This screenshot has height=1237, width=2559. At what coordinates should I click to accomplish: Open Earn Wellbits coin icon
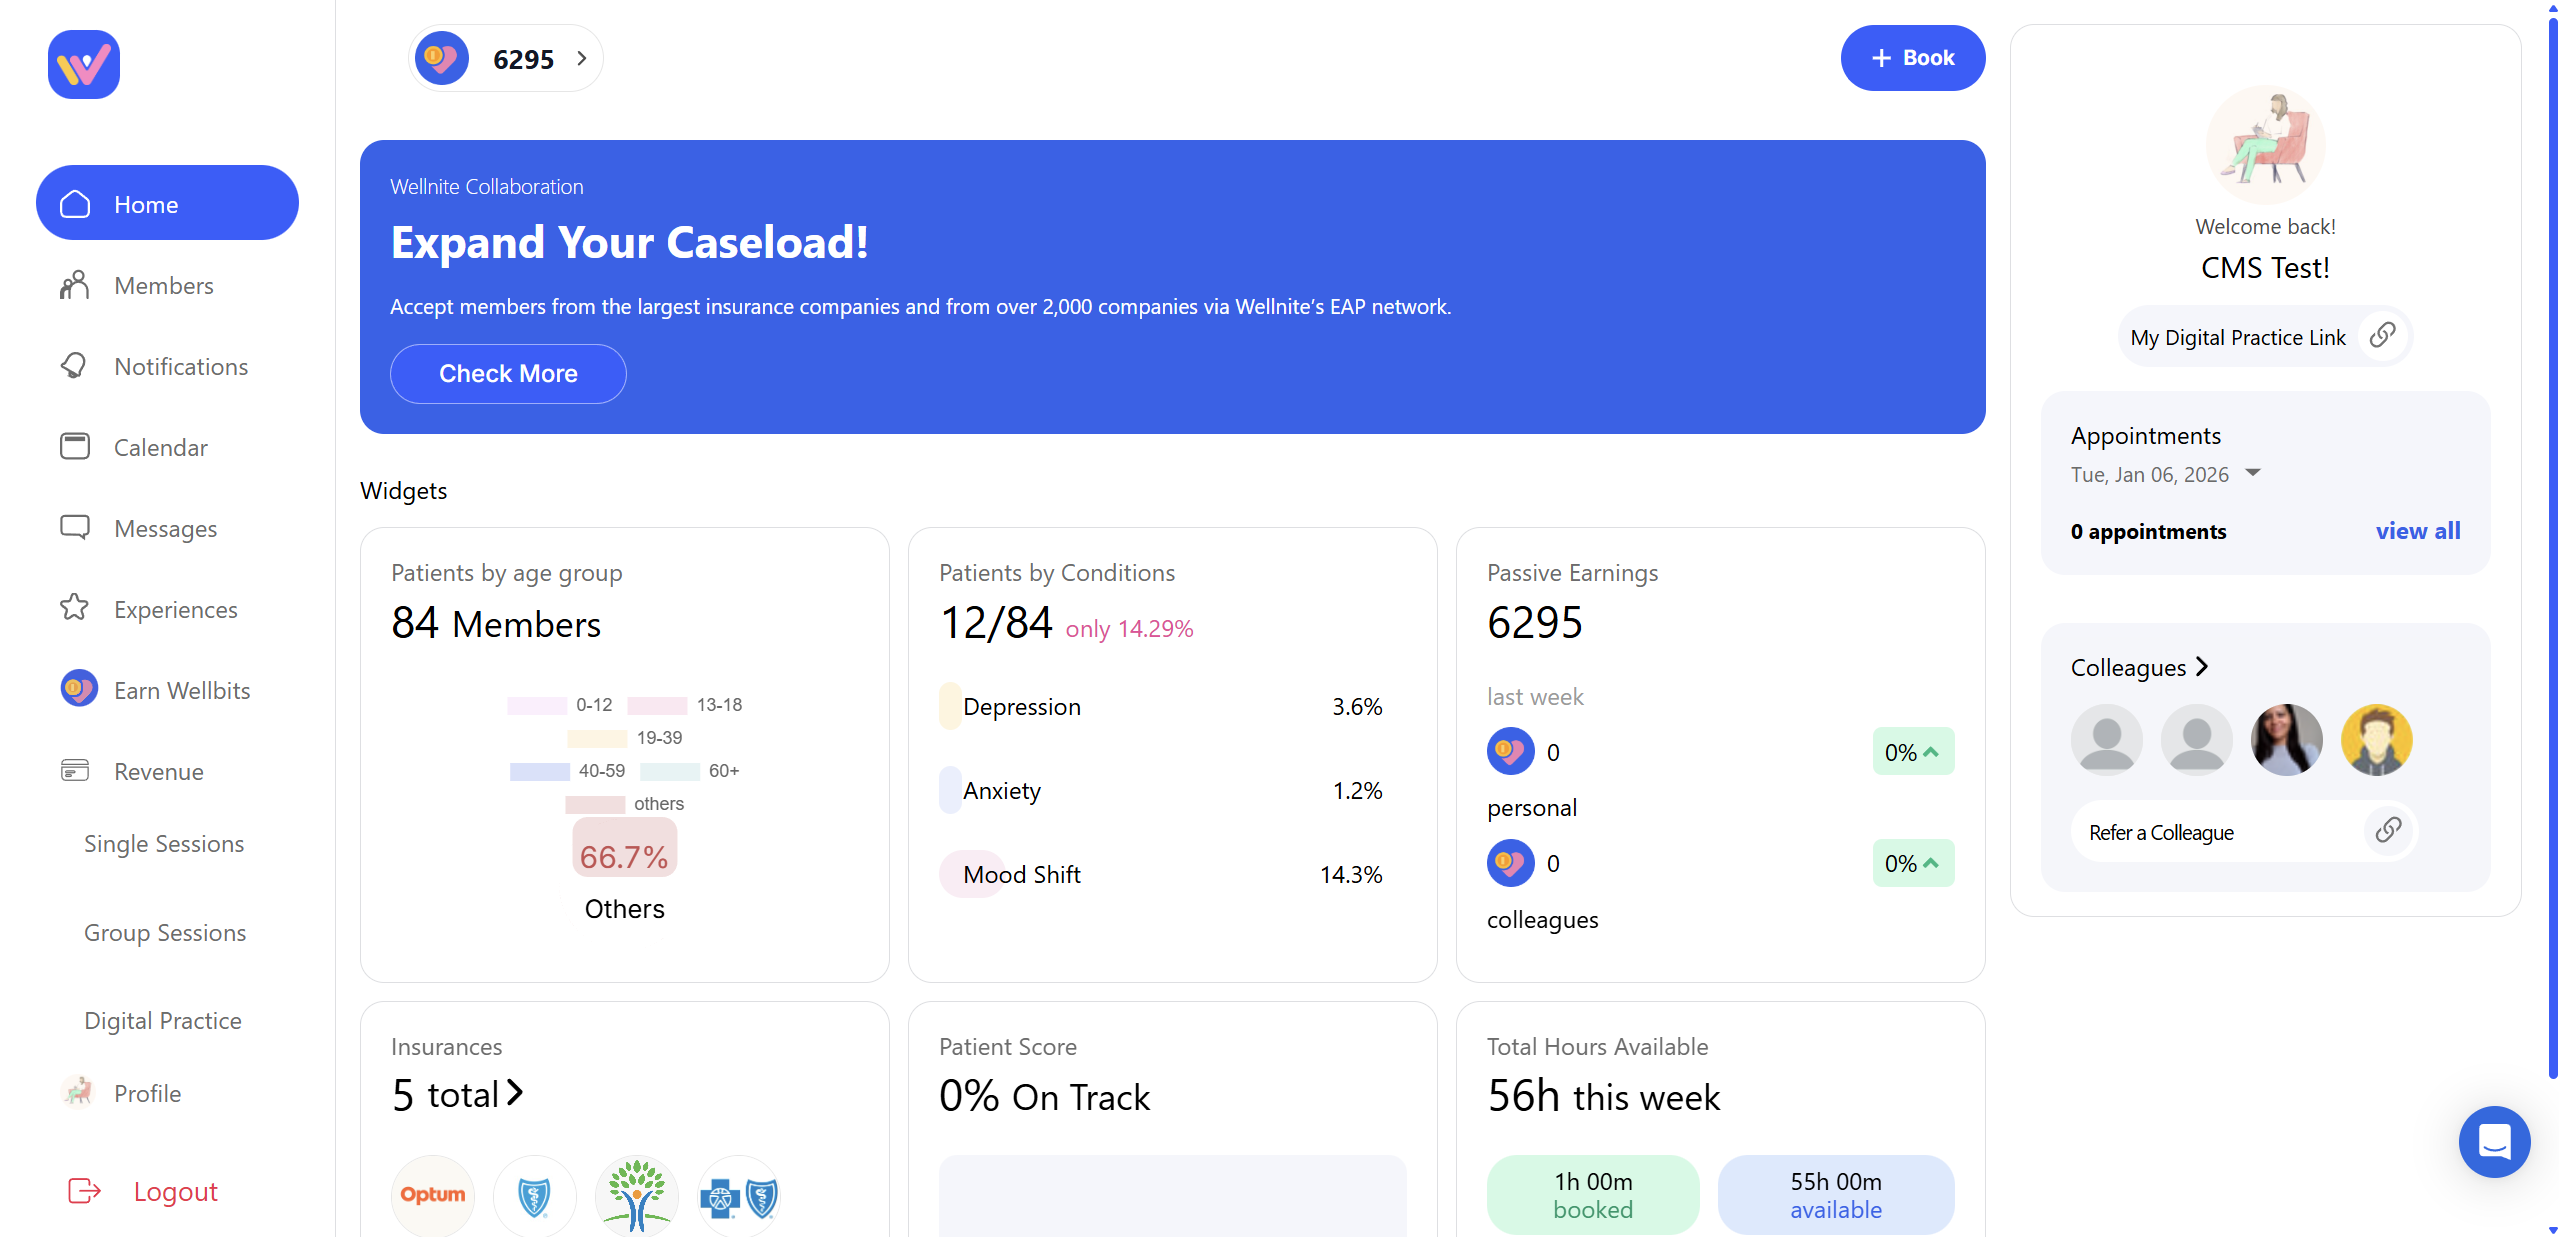click(x=79, y=689)
